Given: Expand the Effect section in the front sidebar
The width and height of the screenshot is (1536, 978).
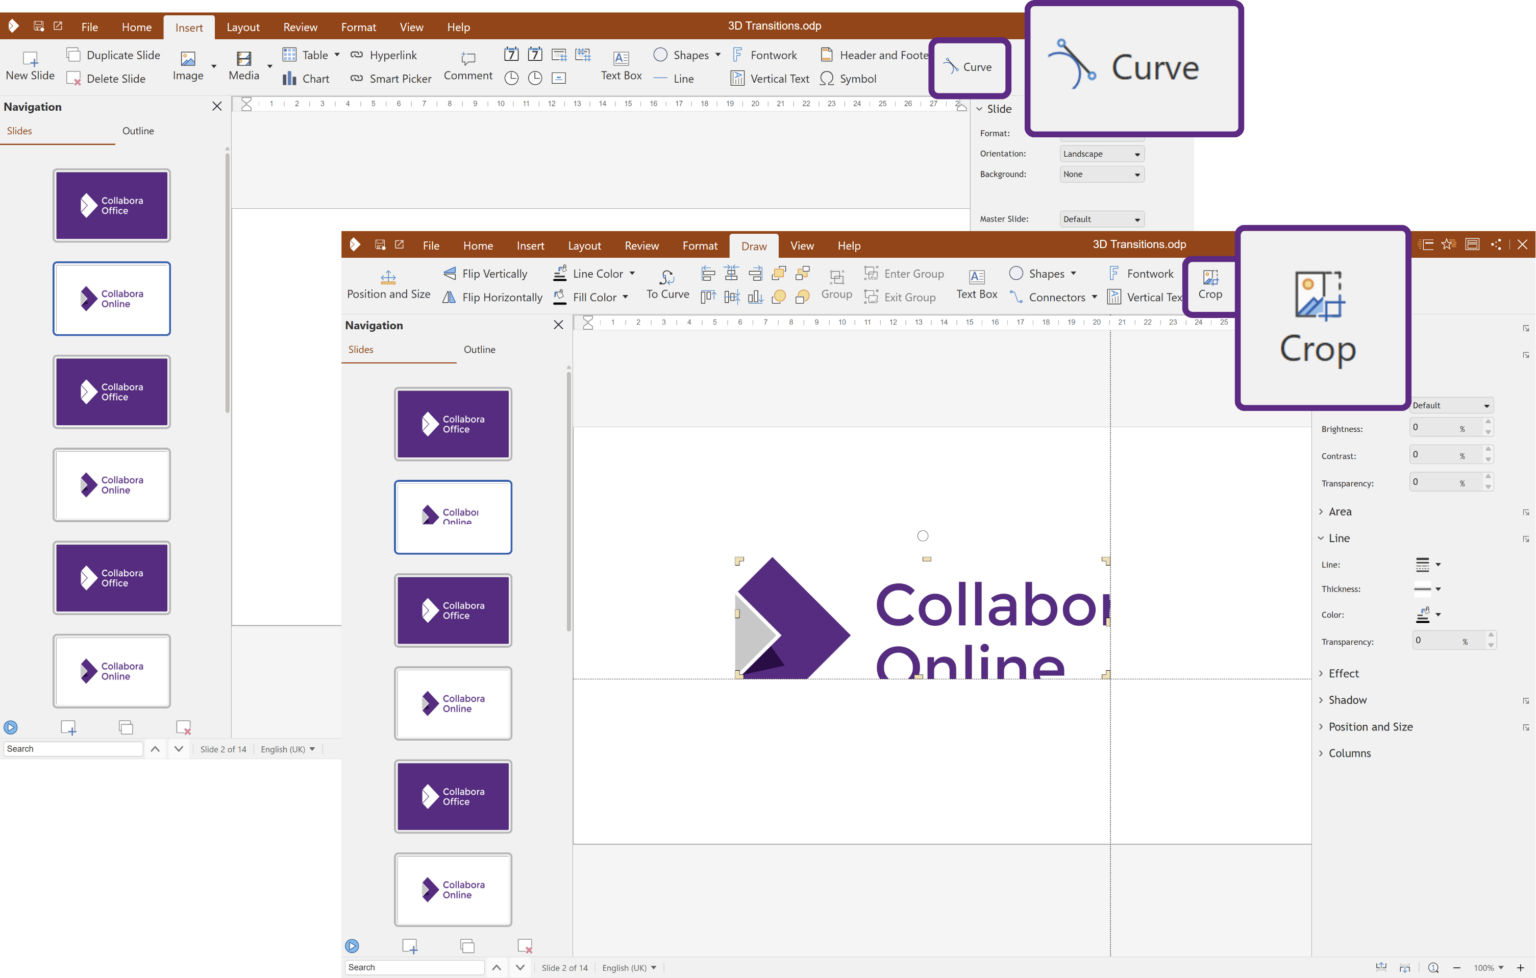Looking at the screenshot, I should tap(1343, 674).
